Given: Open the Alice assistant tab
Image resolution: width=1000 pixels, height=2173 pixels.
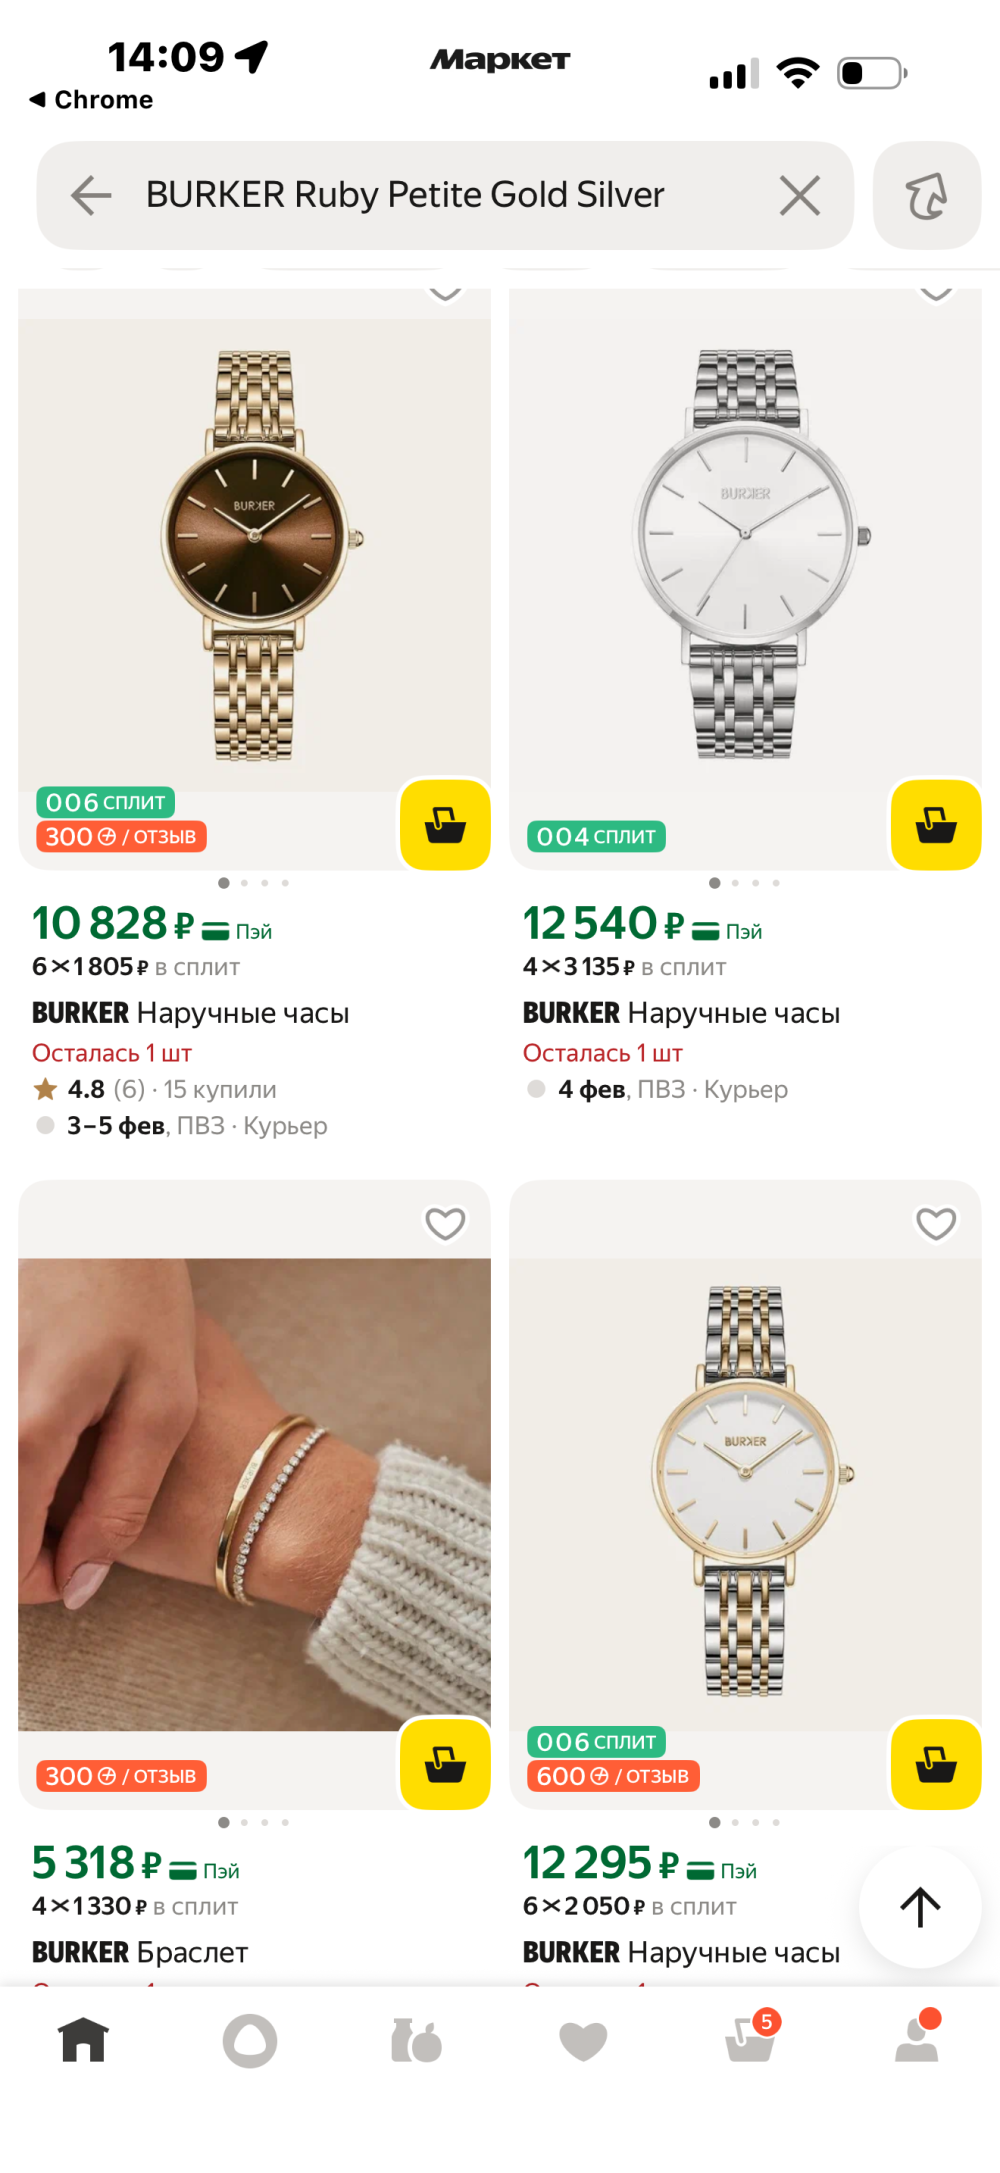Looking at the screenshot, I should 250,2040.
